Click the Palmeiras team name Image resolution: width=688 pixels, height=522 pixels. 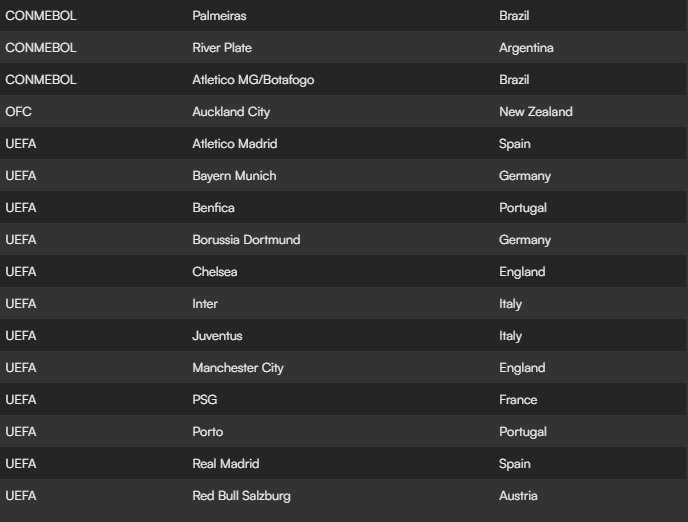[219, 16]
